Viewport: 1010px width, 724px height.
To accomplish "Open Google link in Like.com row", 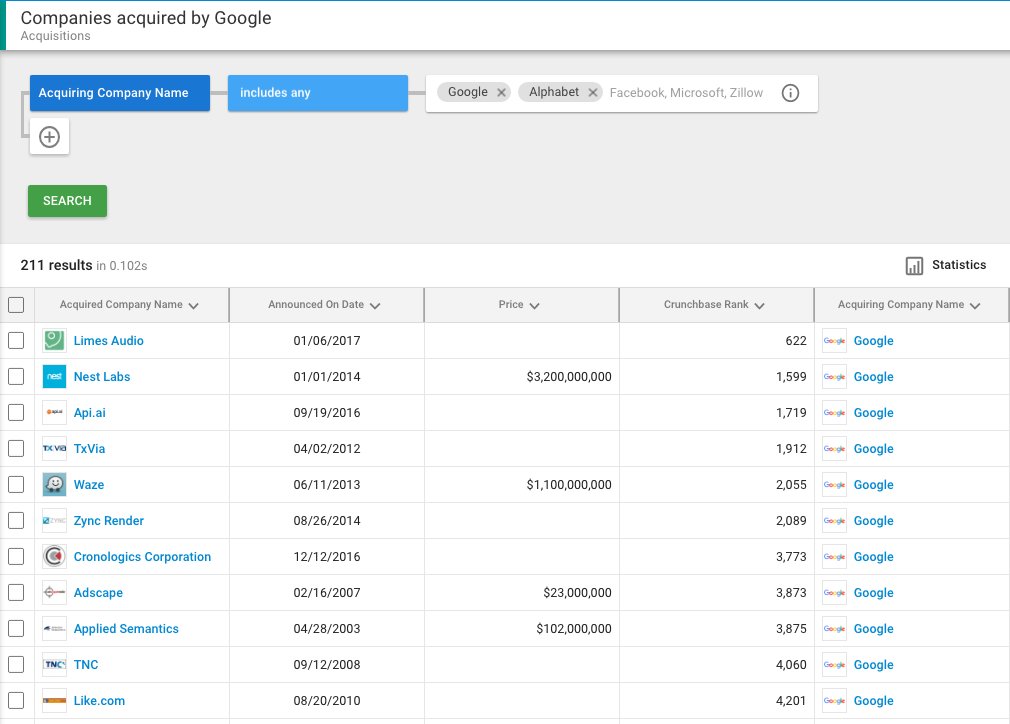I will coord(873,701).
